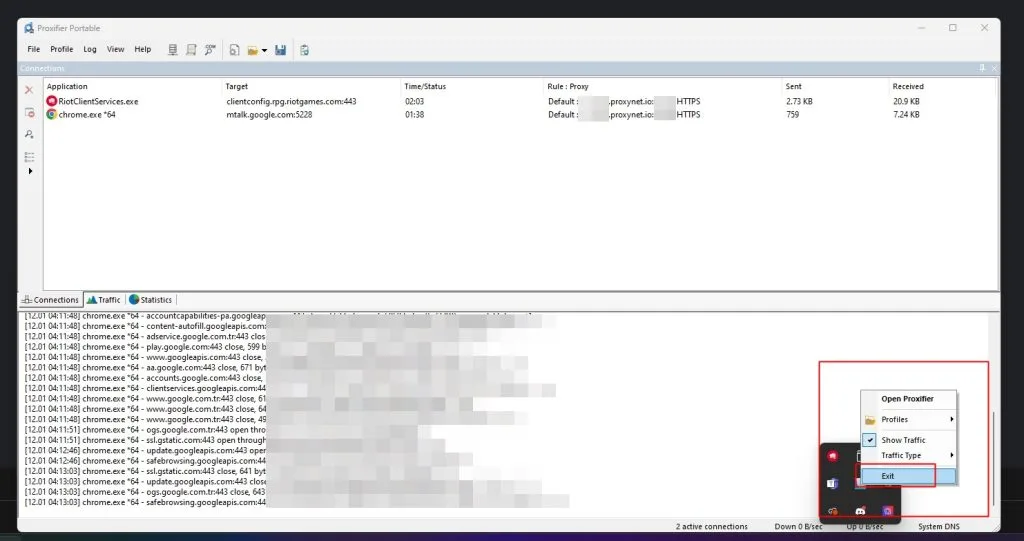This screenshot has height=541, width=1024.
Task: Open dropdown arrow beside folder toolbar icon
Action: [264, 50]
